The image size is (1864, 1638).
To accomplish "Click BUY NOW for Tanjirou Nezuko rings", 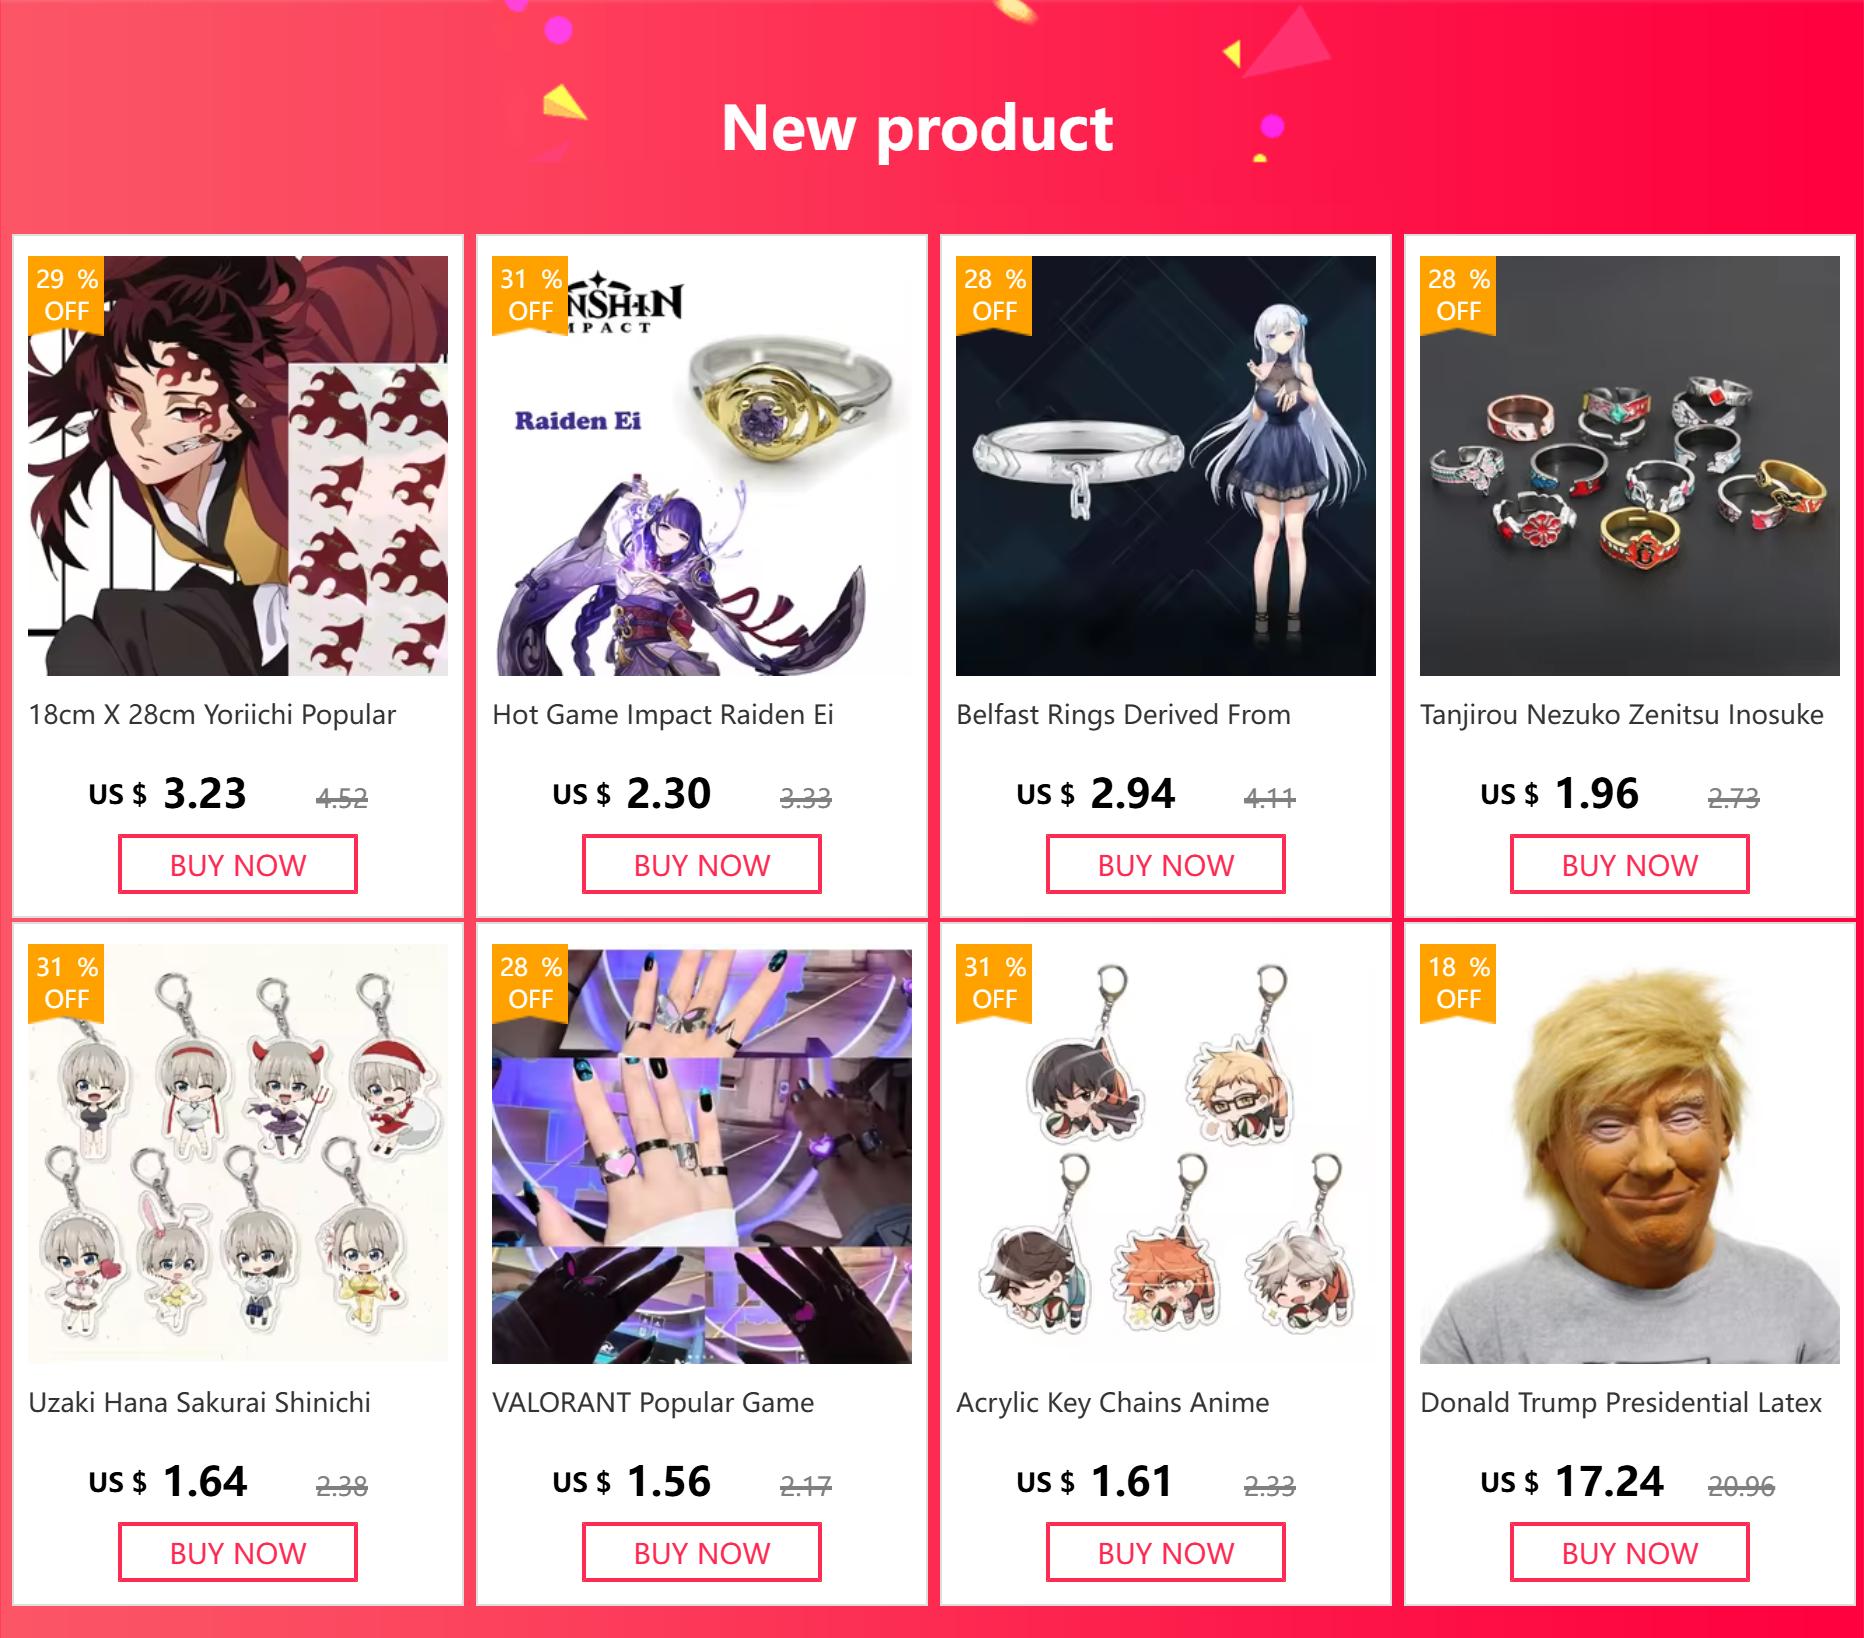I will pos(1630,865).
